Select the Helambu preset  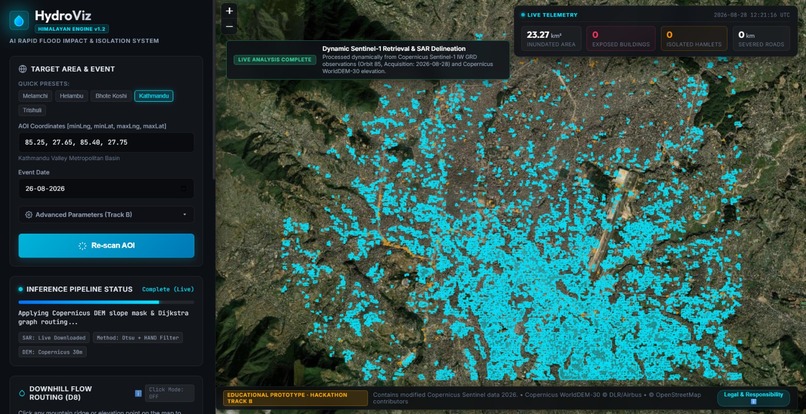click(x=71, y=96)
